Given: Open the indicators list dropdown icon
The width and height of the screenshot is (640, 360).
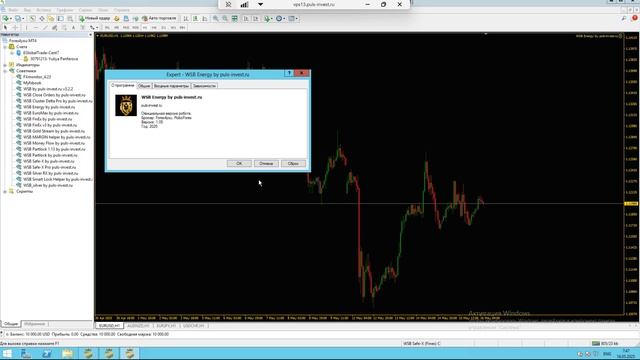Looking at the screenshot, I should [268, 18].
